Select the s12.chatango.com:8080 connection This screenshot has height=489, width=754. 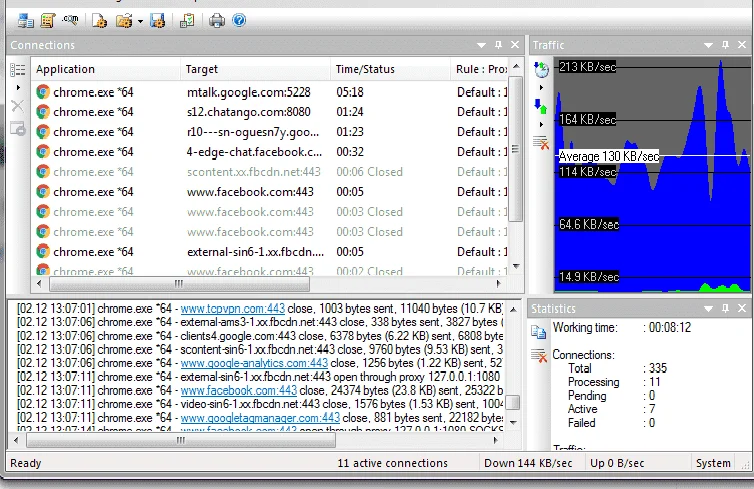point(270,112)
